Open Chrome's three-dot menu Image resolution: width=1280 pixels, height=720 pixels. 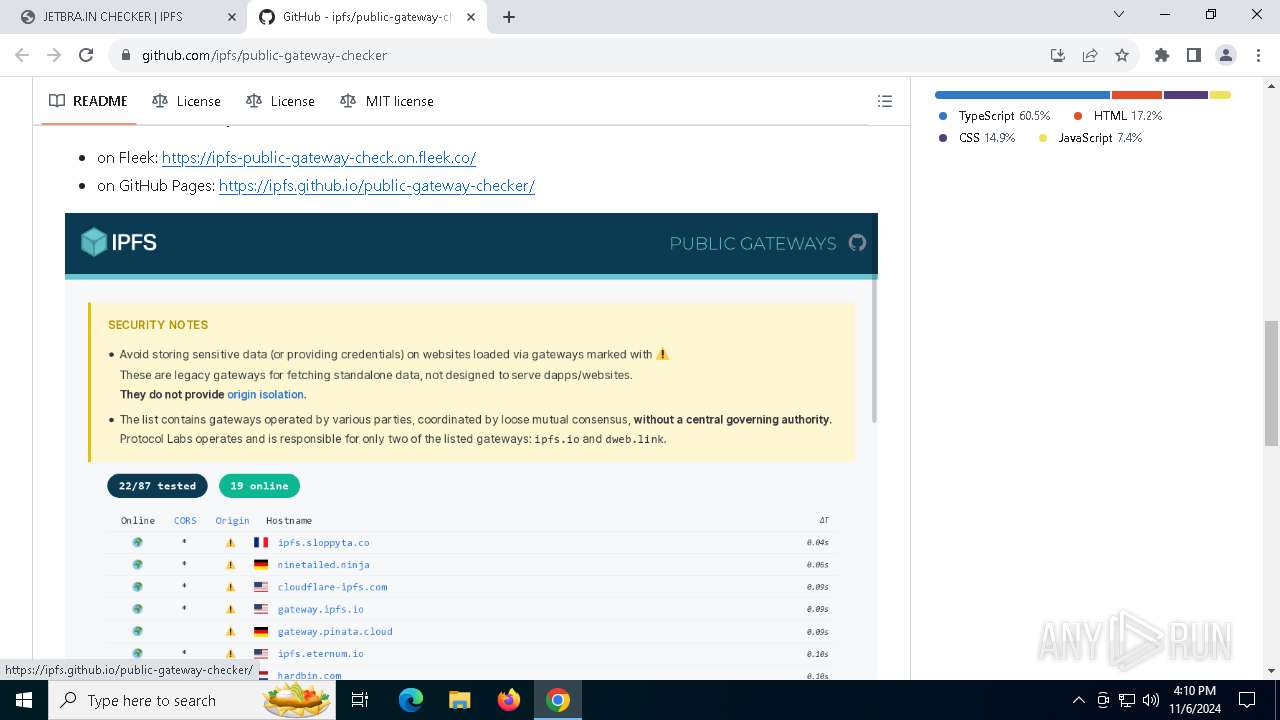click(1257, 55)
